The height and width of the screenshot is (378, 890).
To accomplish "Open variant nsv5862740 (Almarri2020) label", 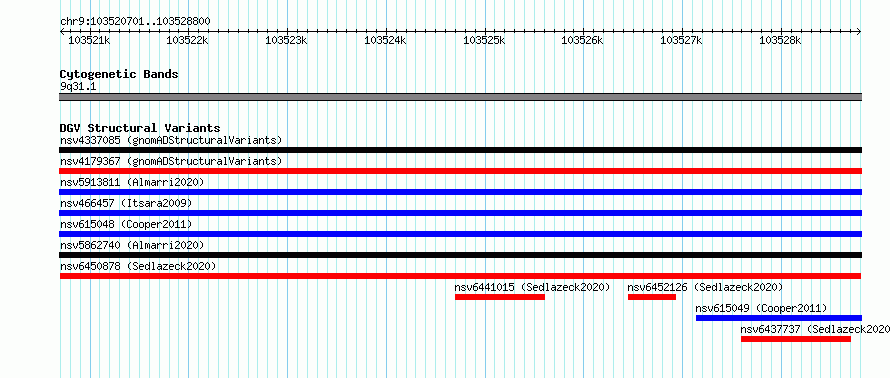I will [132, 245].
